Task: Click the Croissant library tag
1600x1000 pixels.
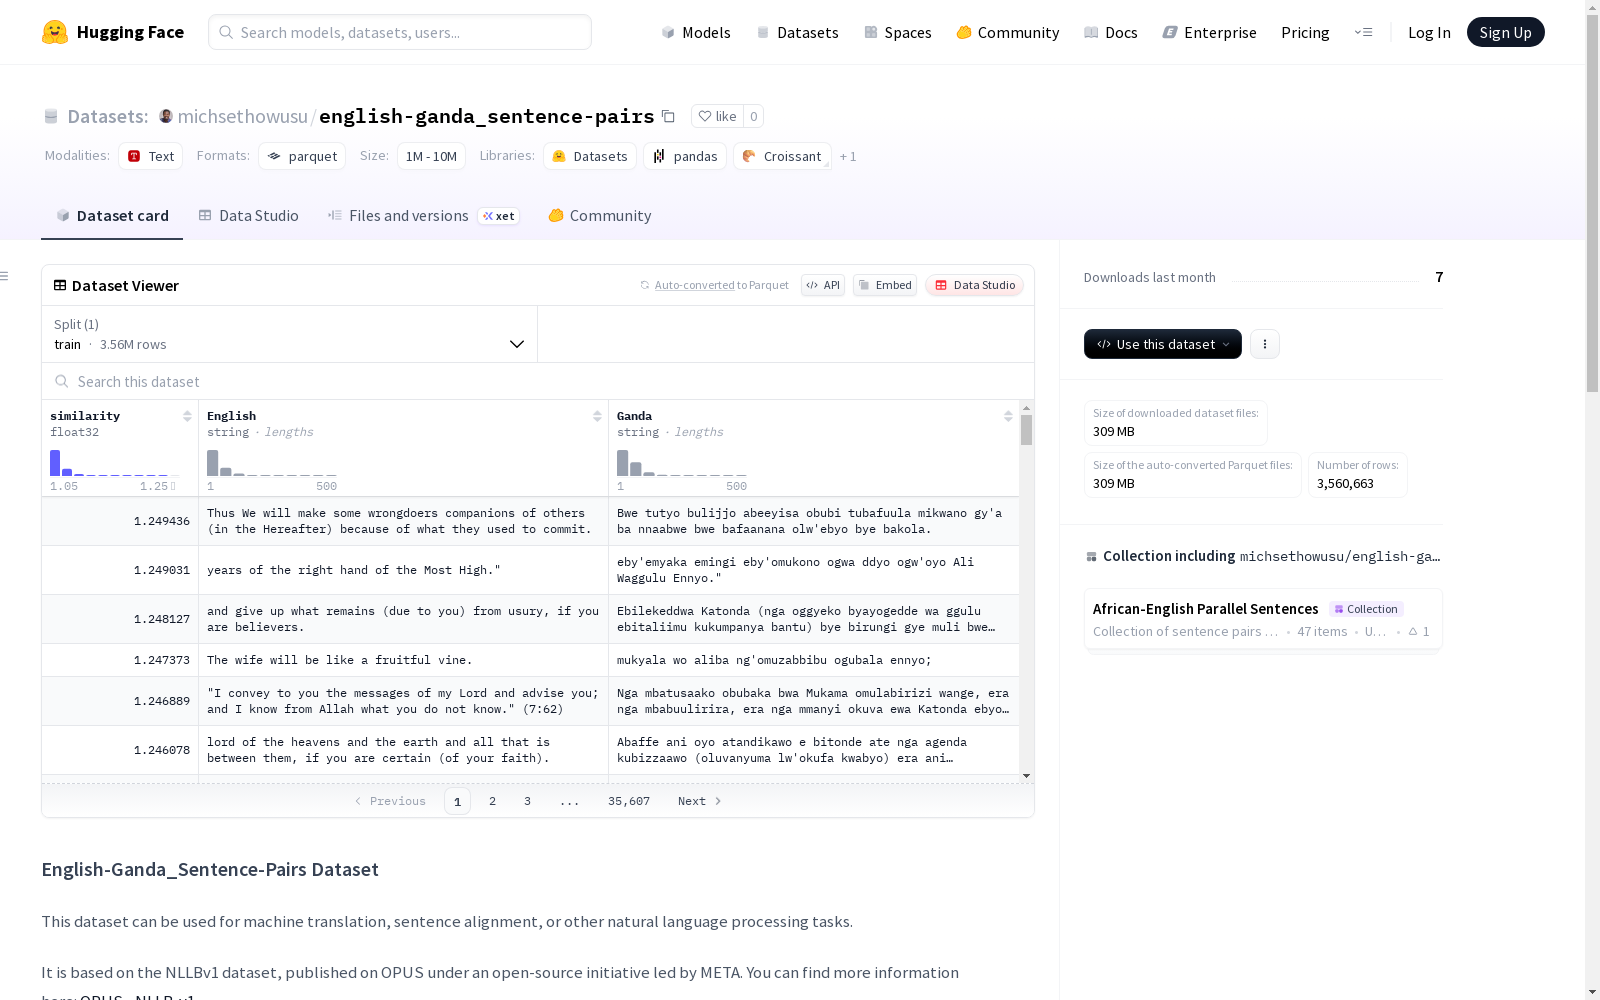Action: click(x=782, y=156)
